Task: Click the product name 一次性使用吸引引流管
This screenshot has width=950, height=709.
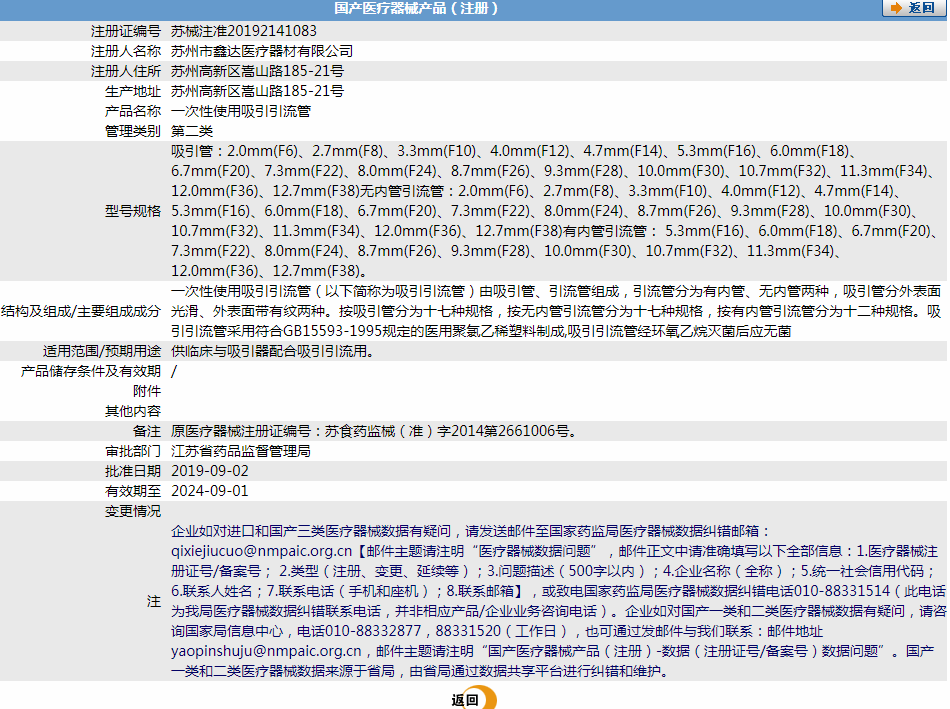Action: tap(241, 111)
